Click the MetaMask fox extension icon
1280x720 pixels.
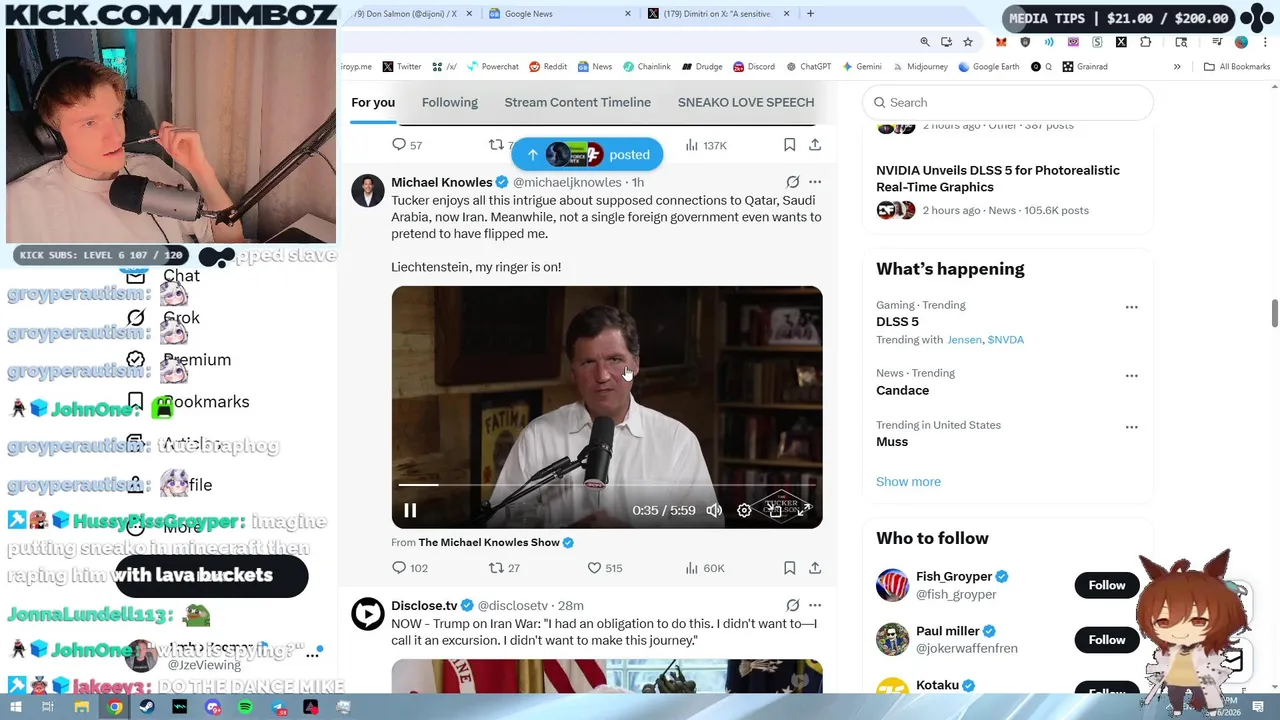point(1001,42)
